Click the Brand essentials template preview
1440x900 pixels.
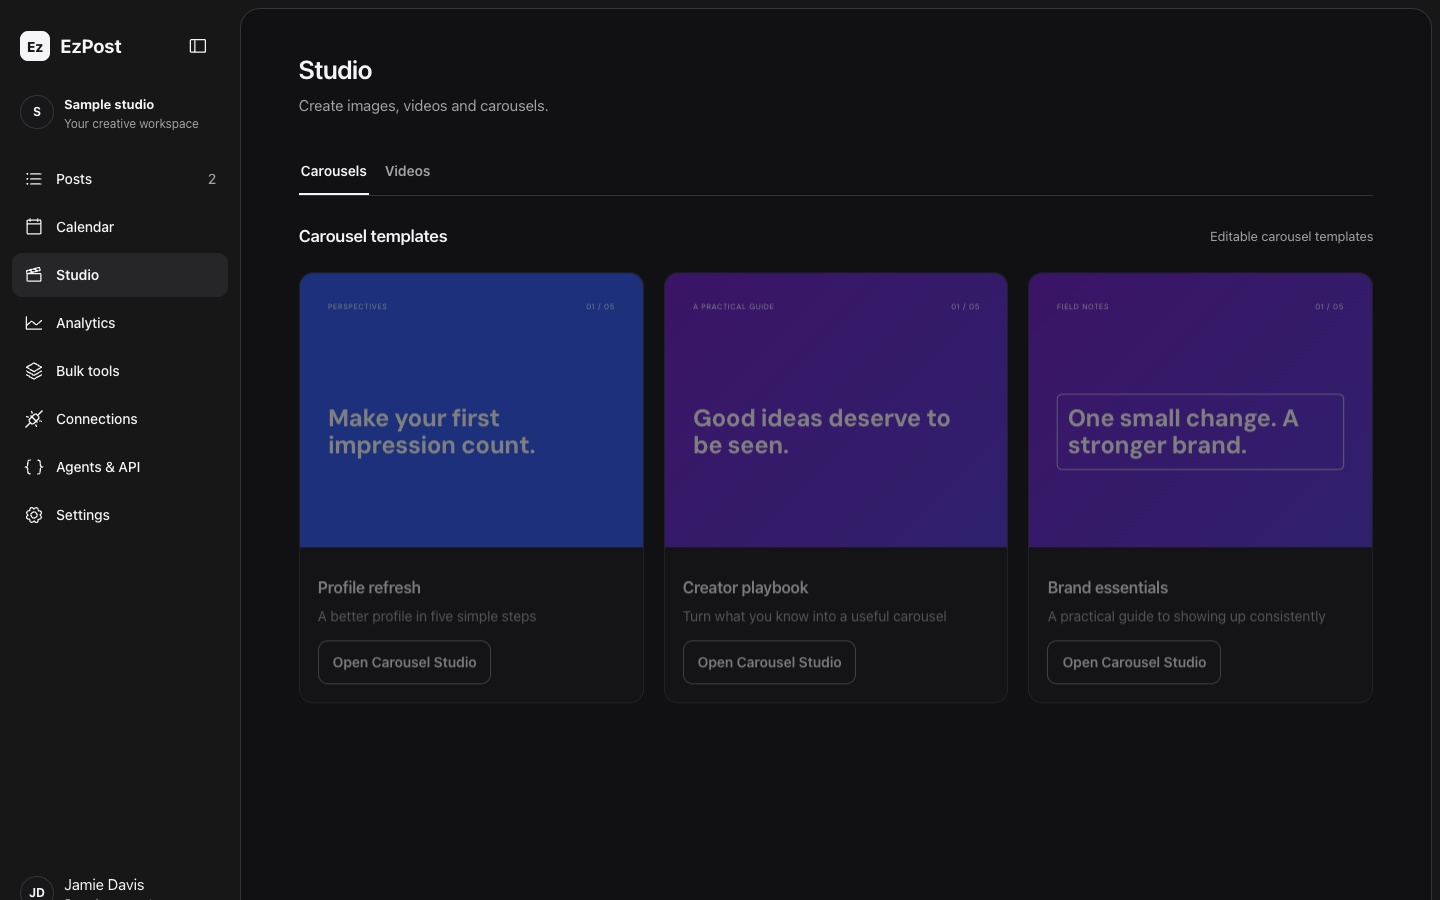tap(1200, 410)
